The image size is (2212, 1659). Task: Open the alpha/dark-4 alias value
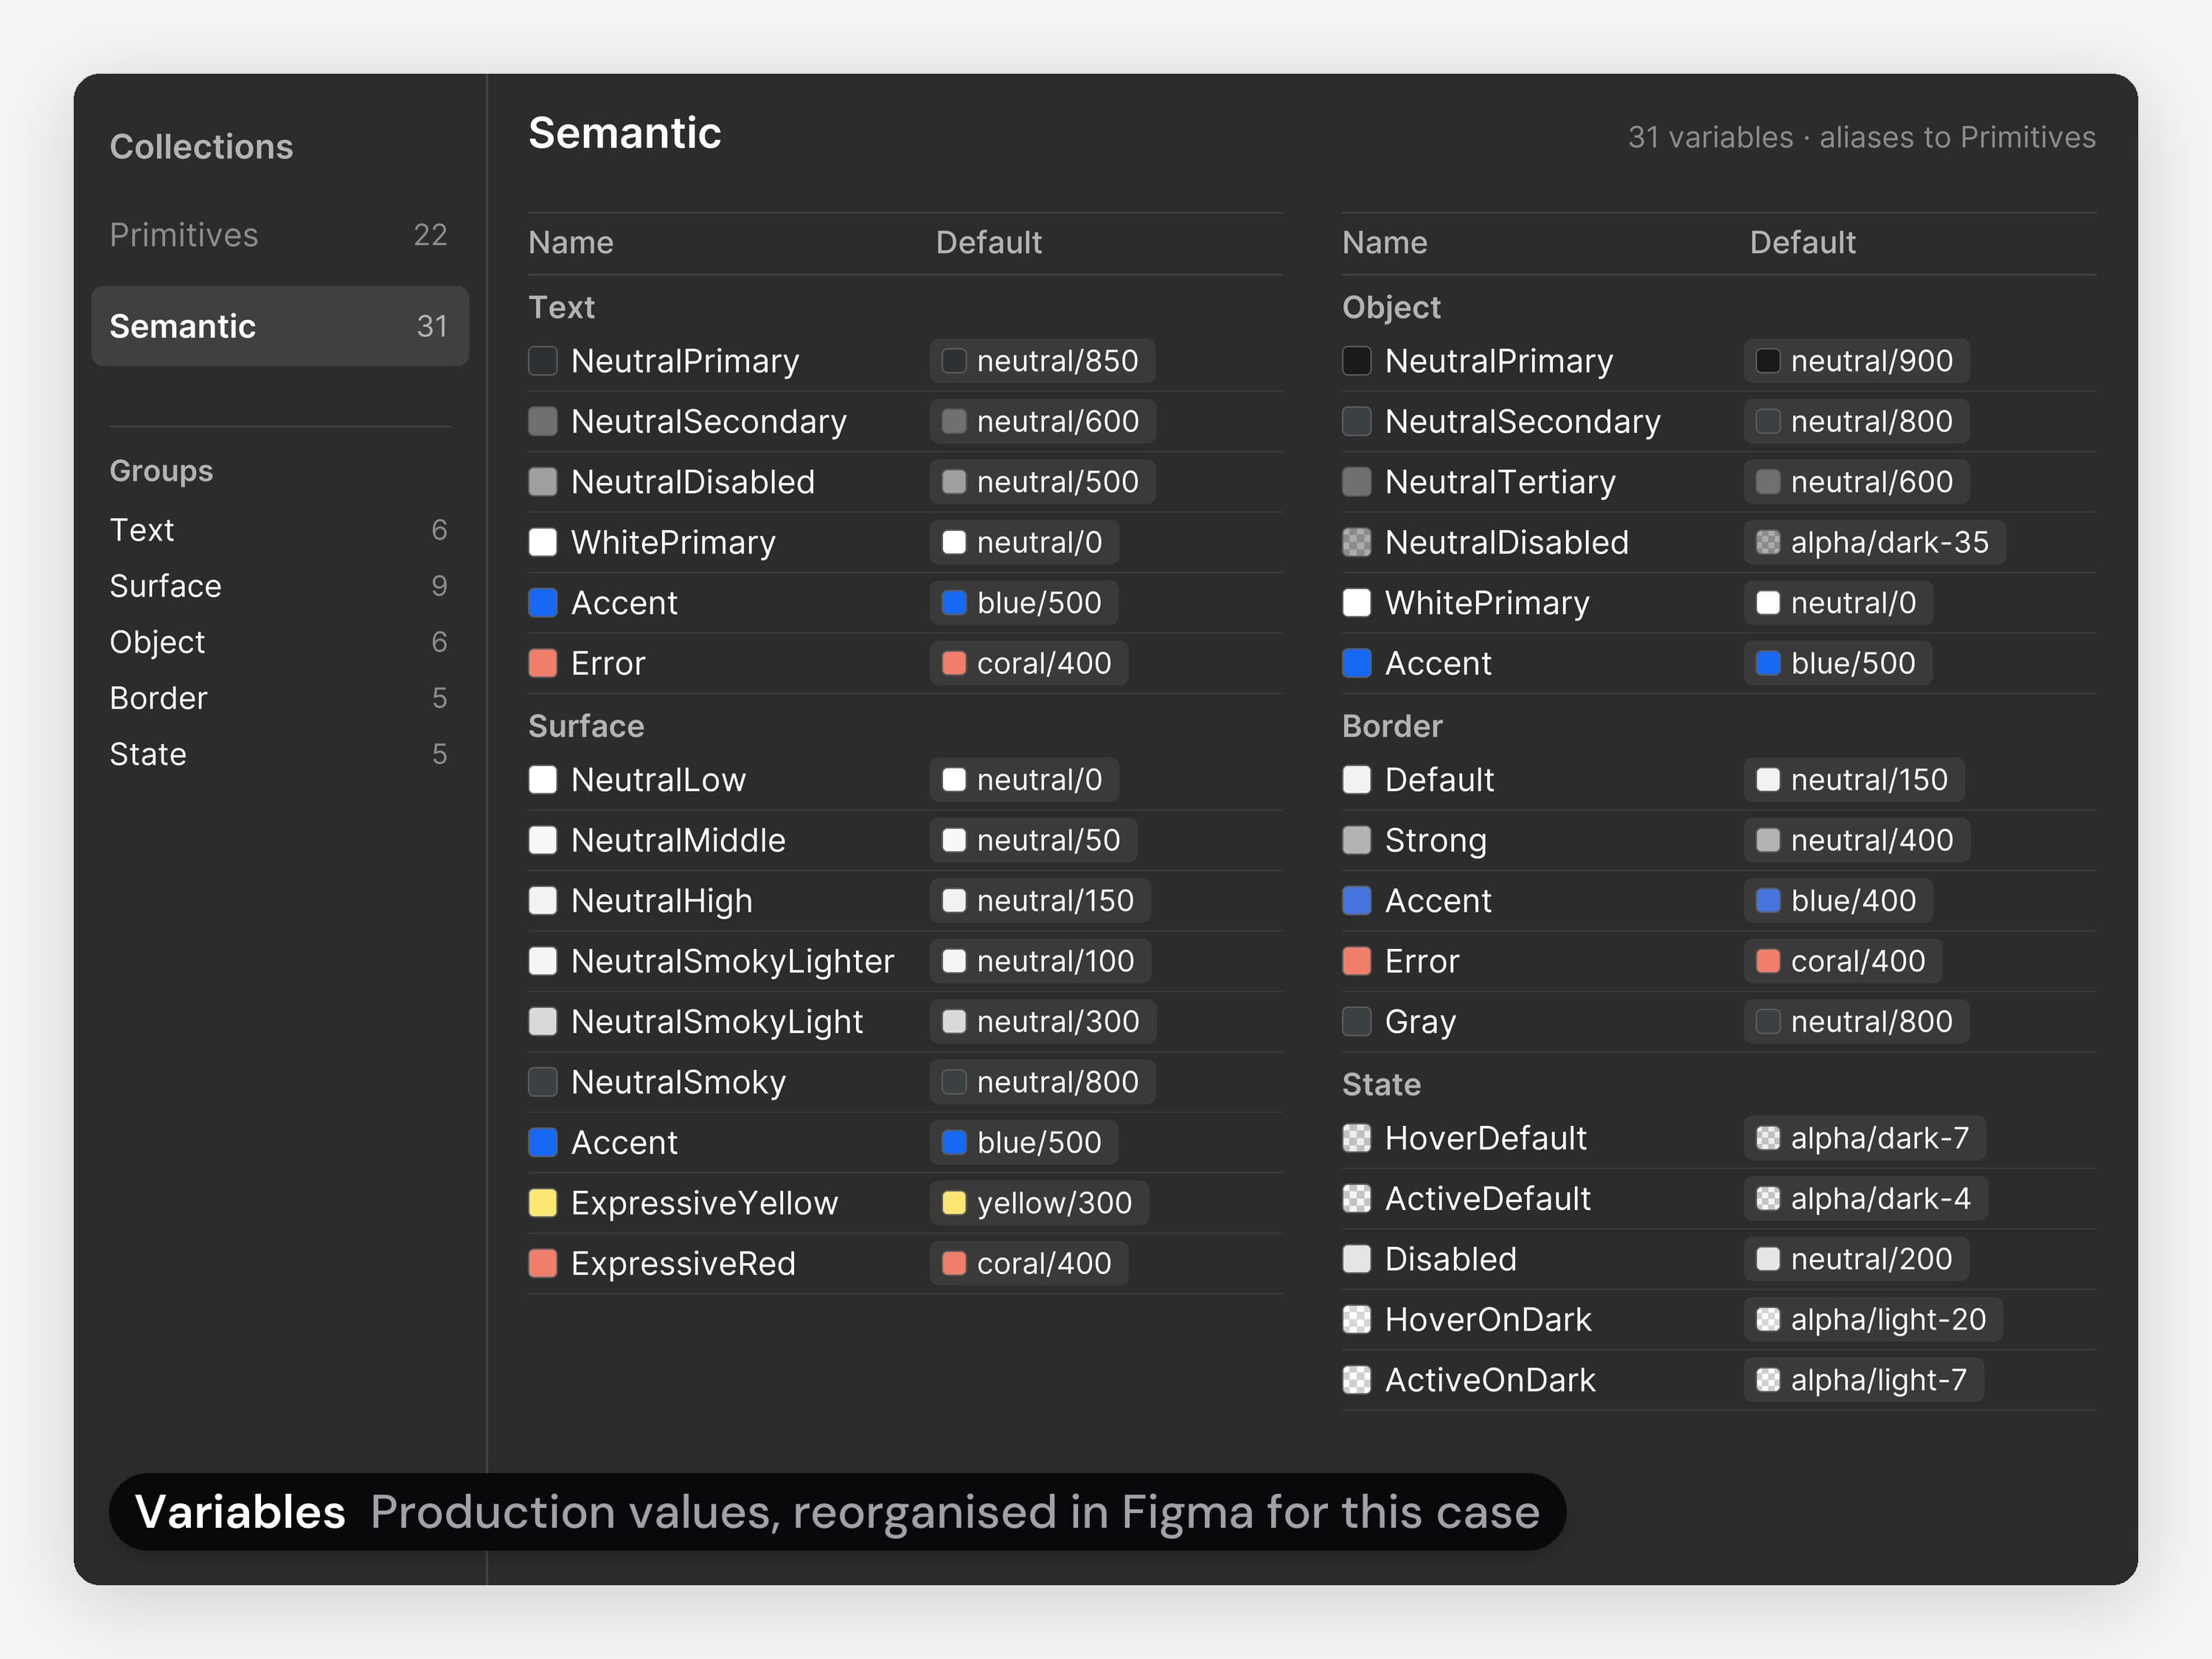tap(1865, 1199)
